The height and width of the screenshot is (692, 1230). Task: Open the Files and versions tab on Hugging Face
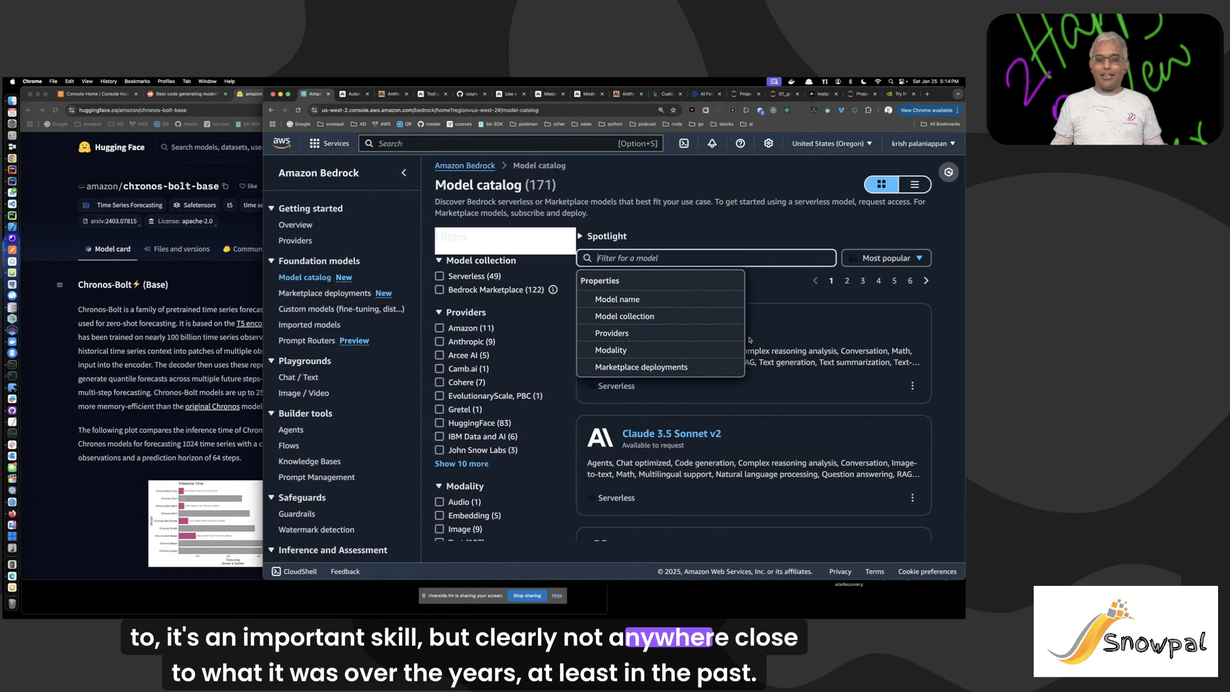pos(177,249)
